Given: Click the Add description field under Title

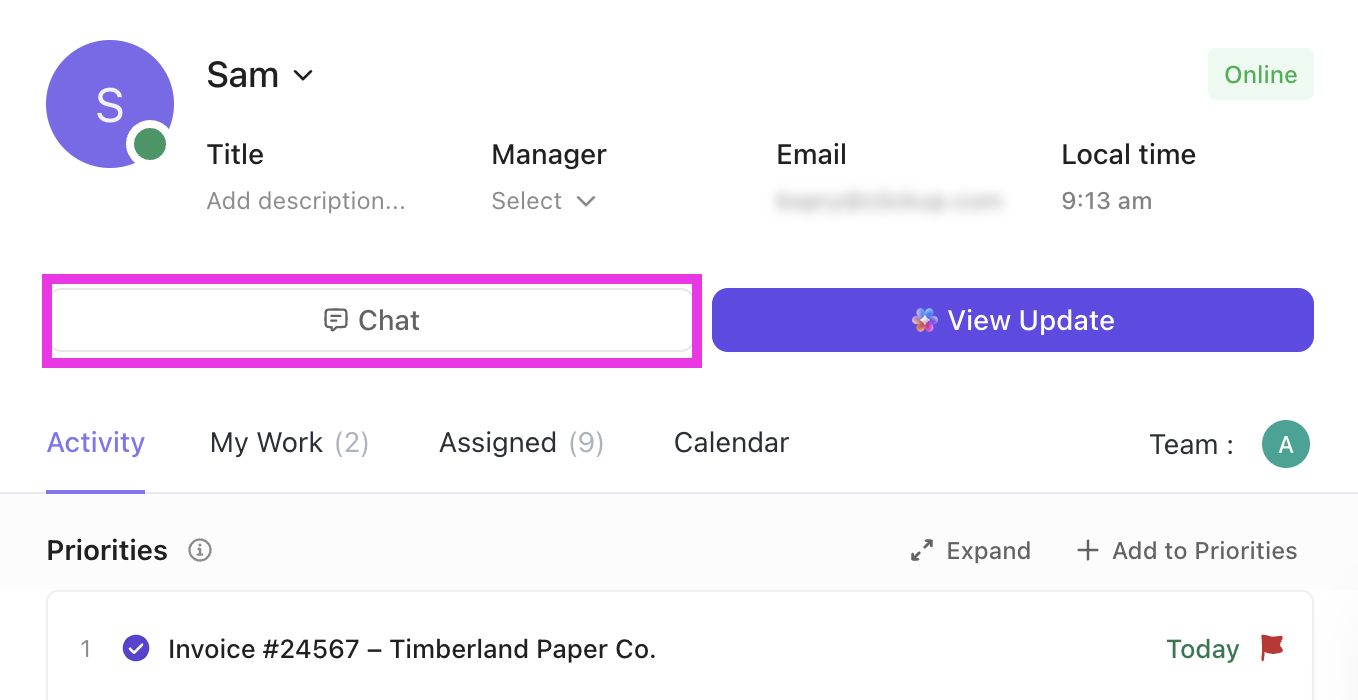Looking at the screenshot, I should 306,201.
